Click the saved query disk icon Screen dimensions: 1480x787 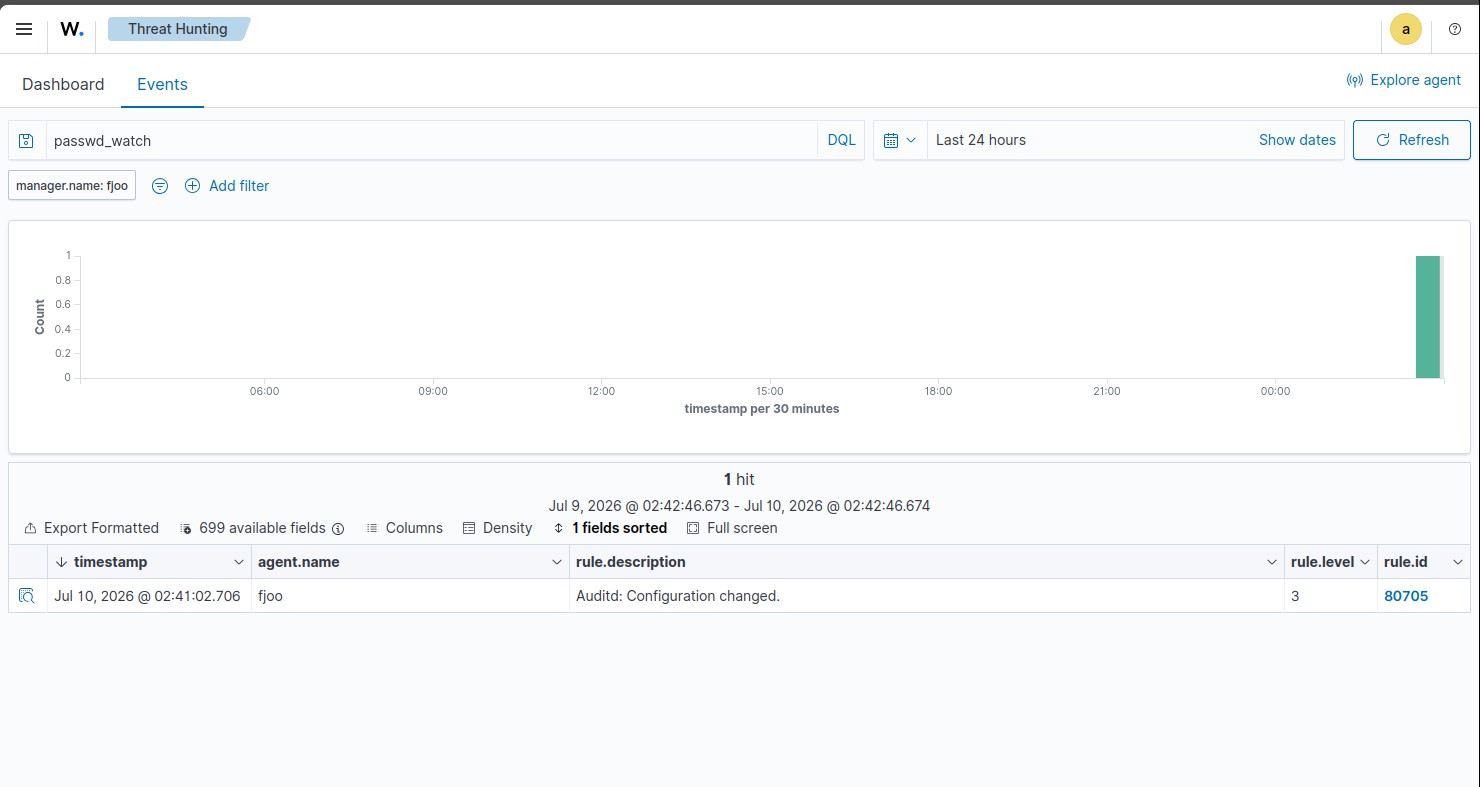click(x=27, y=140)
